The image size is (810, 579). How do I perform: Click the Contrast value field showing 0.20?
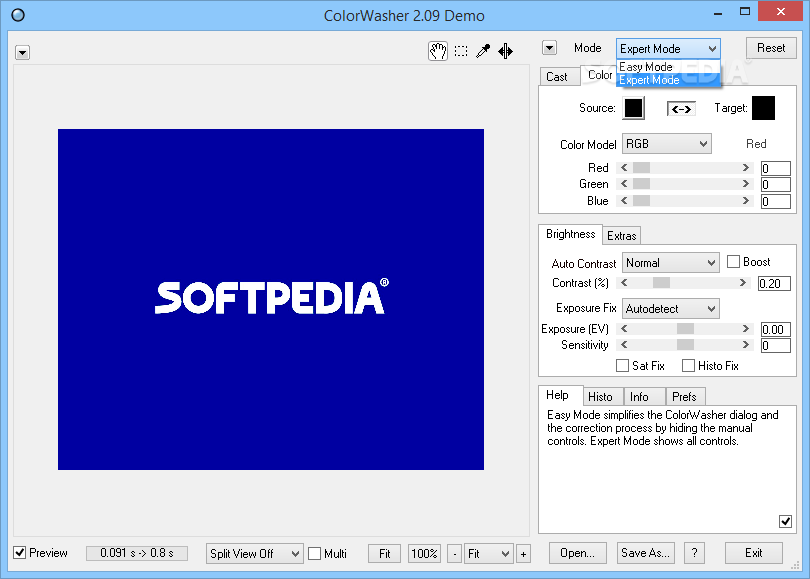pyautogui.click(x=774, y=284)
